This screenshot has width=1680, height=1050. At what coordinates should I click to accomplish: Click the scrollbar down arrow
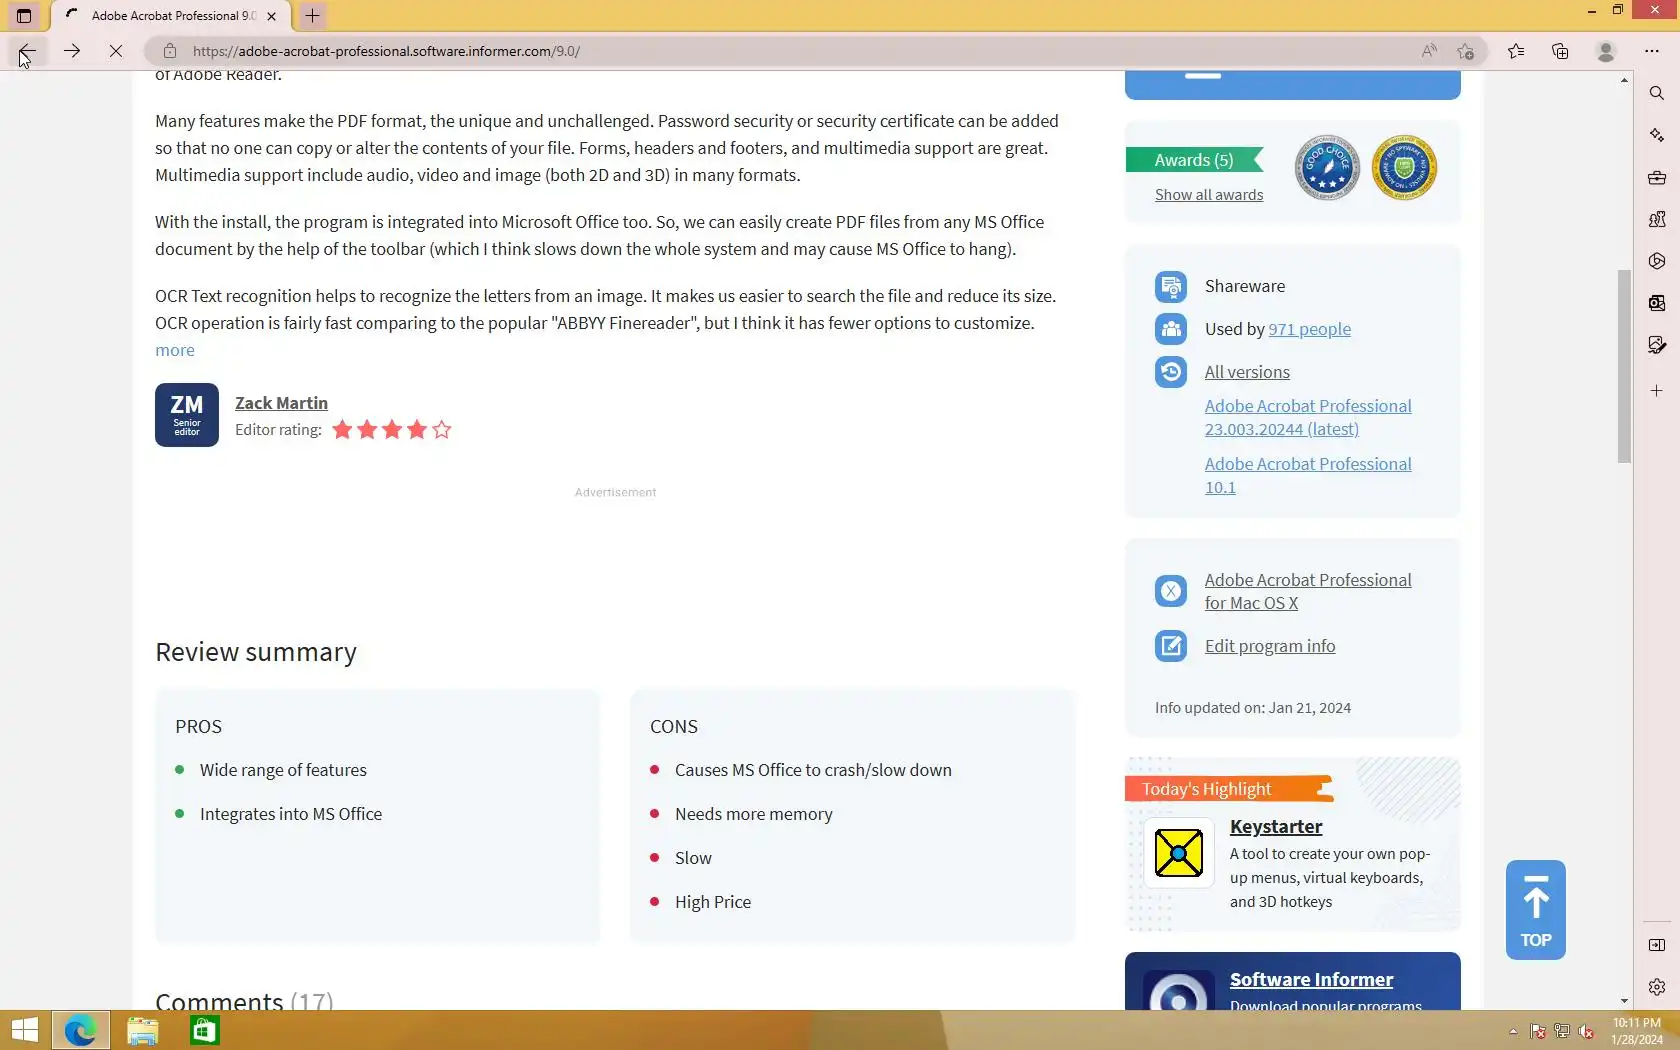point(1624,1001)
